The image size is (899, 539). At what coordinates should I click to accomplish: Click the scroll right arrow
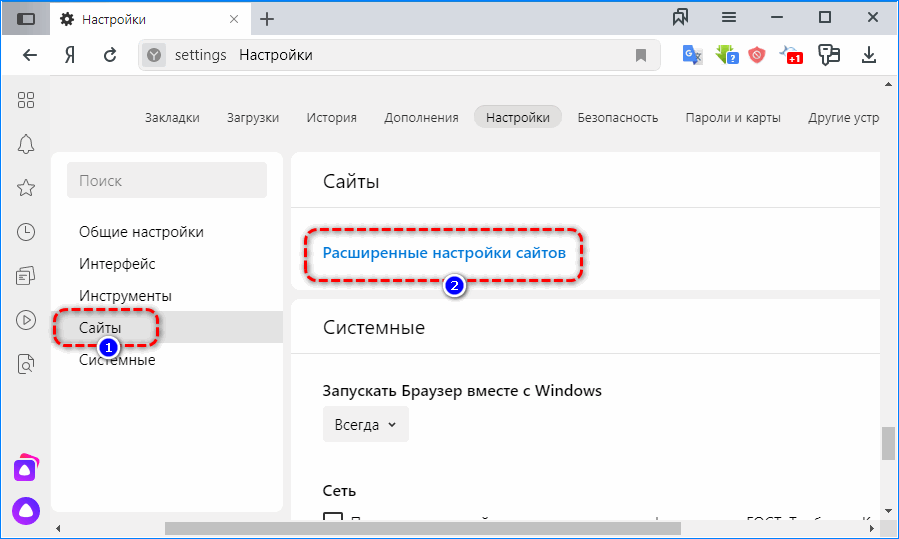871,528
